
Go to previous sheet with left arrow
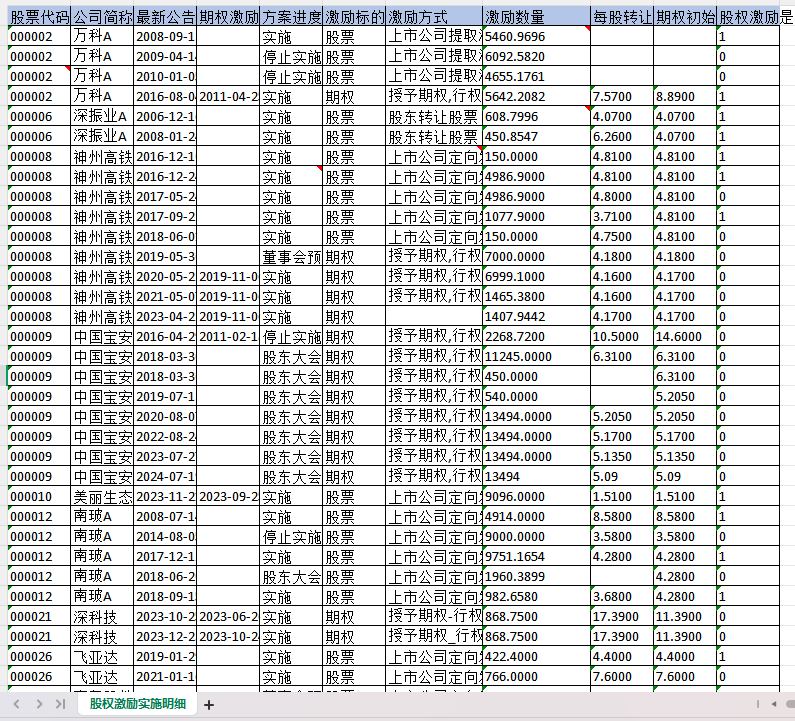click(17, 704)
